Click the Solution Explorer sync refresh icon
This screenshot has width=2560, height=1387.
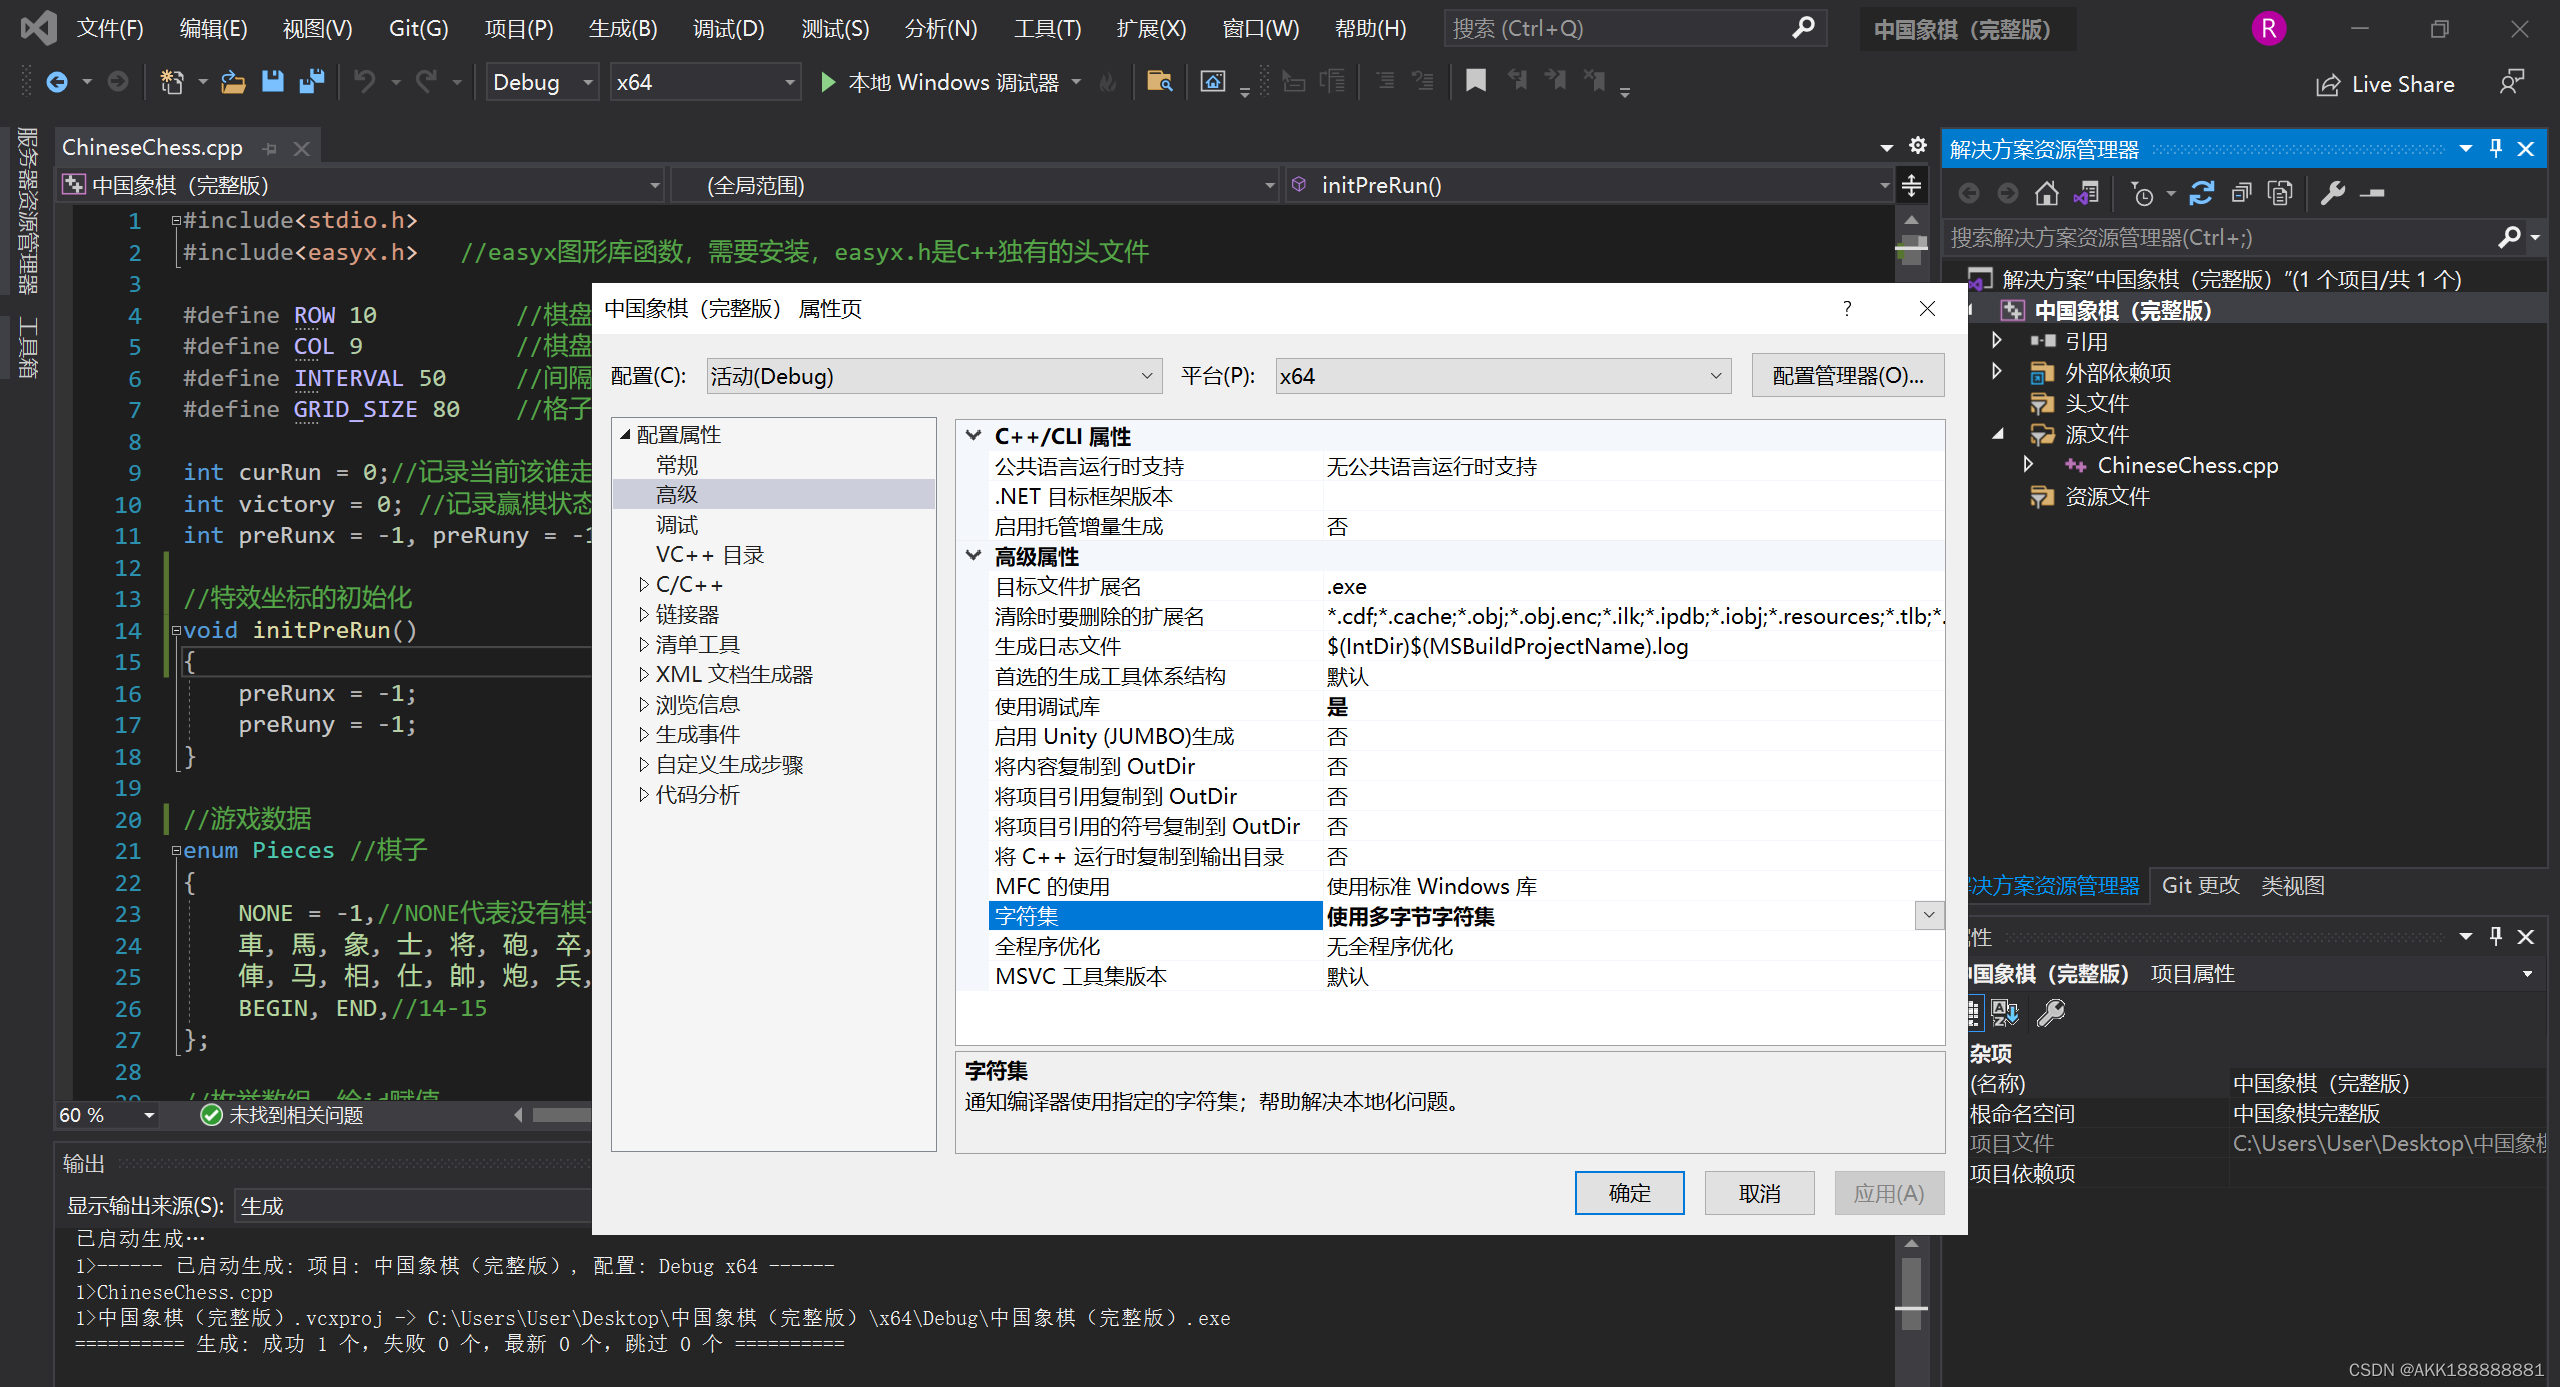pos(2201,193)
